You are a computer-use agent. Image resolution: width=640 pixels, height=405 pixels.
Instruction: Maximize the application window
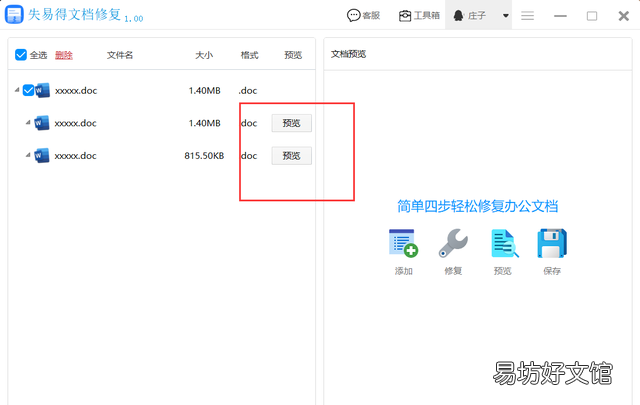coord(592,16)
